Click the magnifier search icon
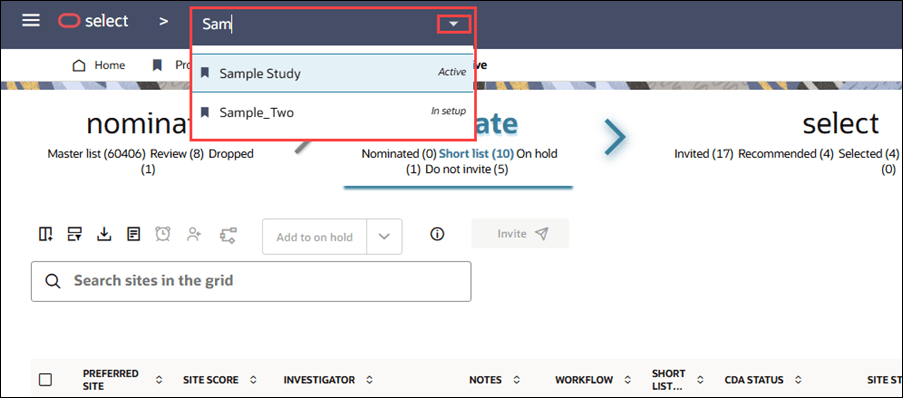Image resolution: width=903 pixels, height=398 pixels. [x=52, y=281]
